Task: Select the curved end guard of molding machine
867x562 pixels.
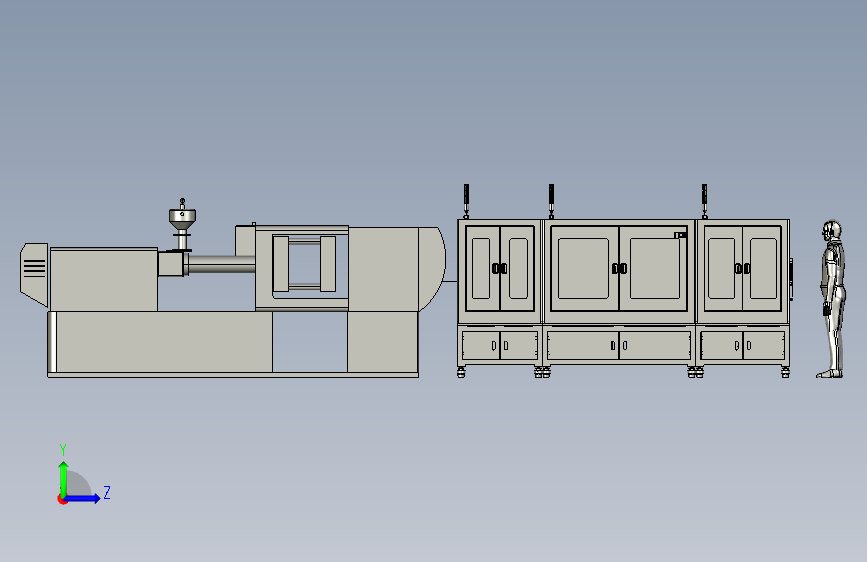Action: pos(432,269)
